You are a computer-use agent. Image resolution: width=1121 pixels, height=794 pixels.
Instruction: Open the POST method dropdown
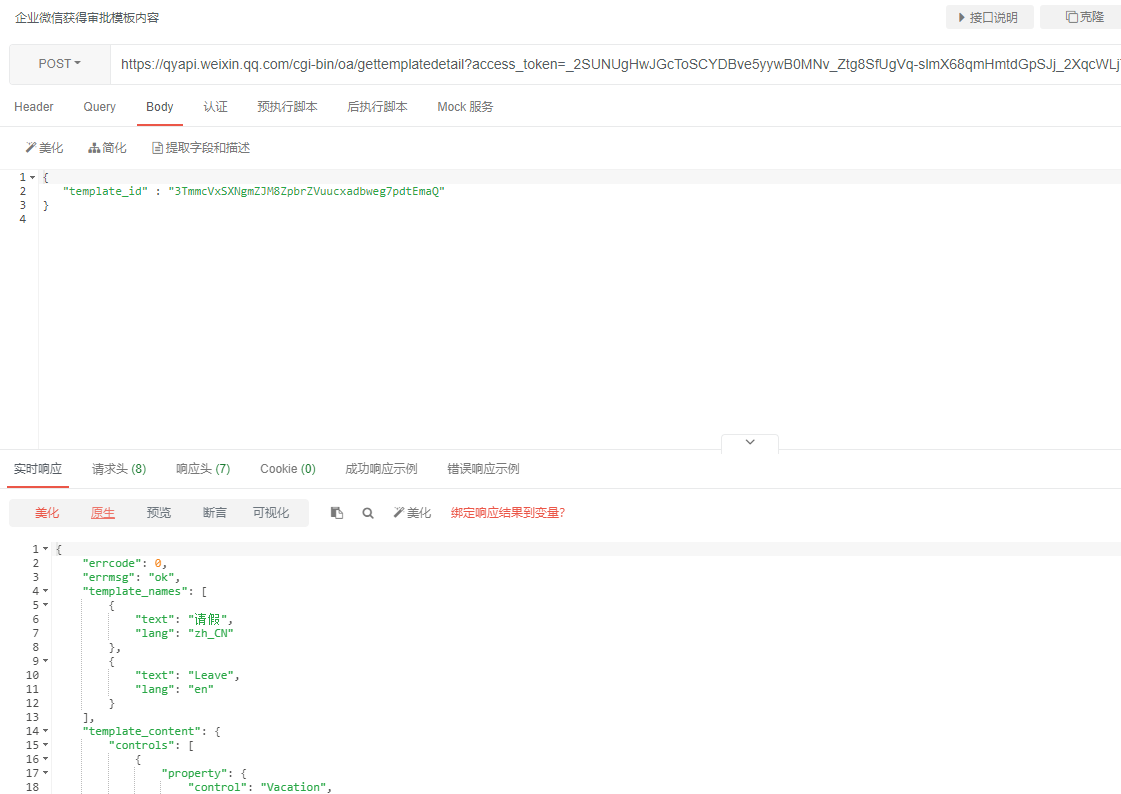[59, 64]
